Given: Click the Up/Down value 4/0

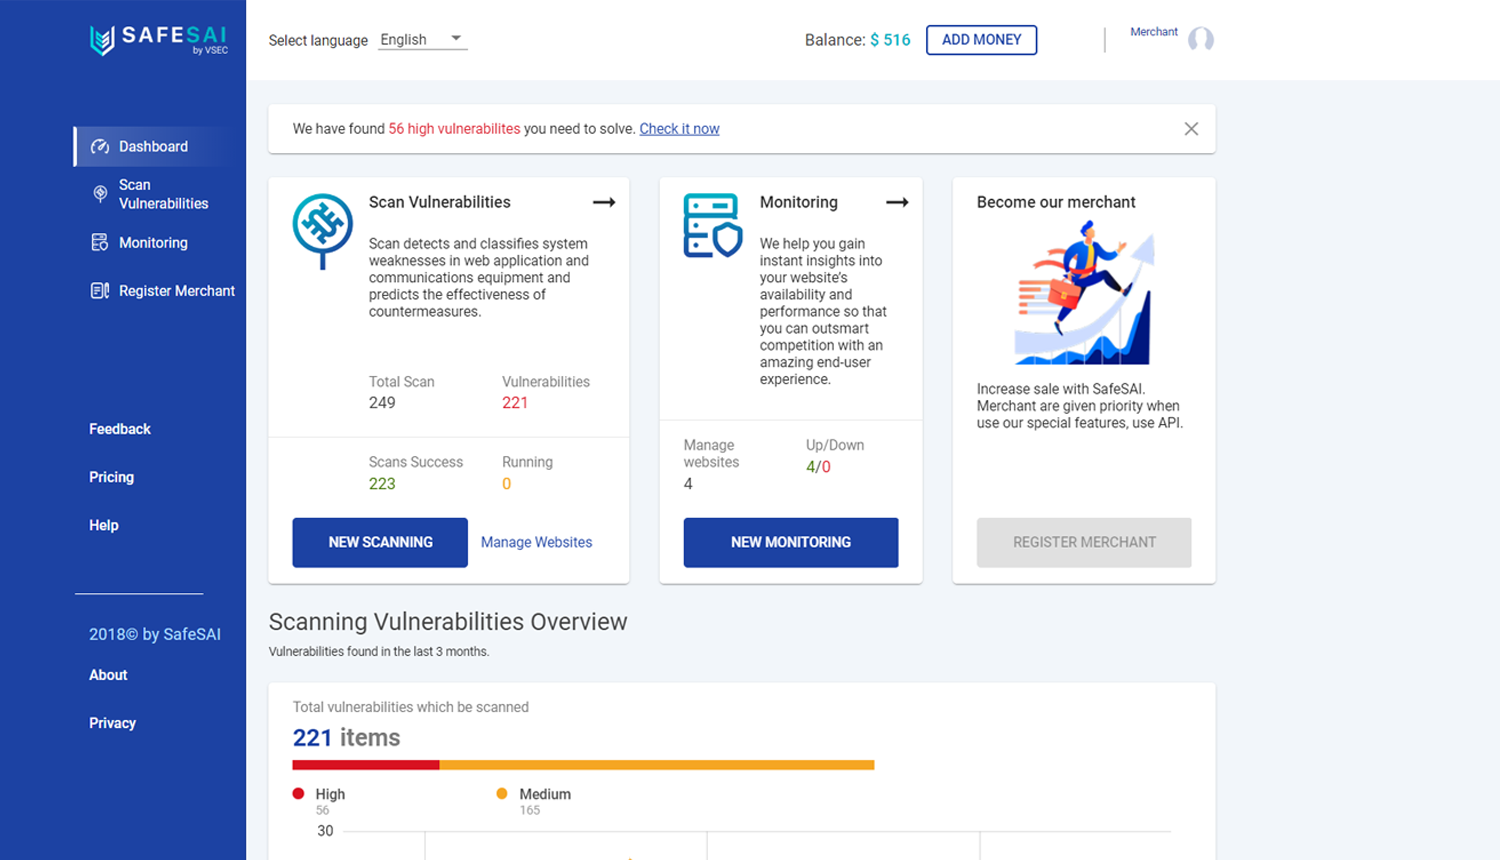Looking at the screenshot, I should tap(818, 467).
